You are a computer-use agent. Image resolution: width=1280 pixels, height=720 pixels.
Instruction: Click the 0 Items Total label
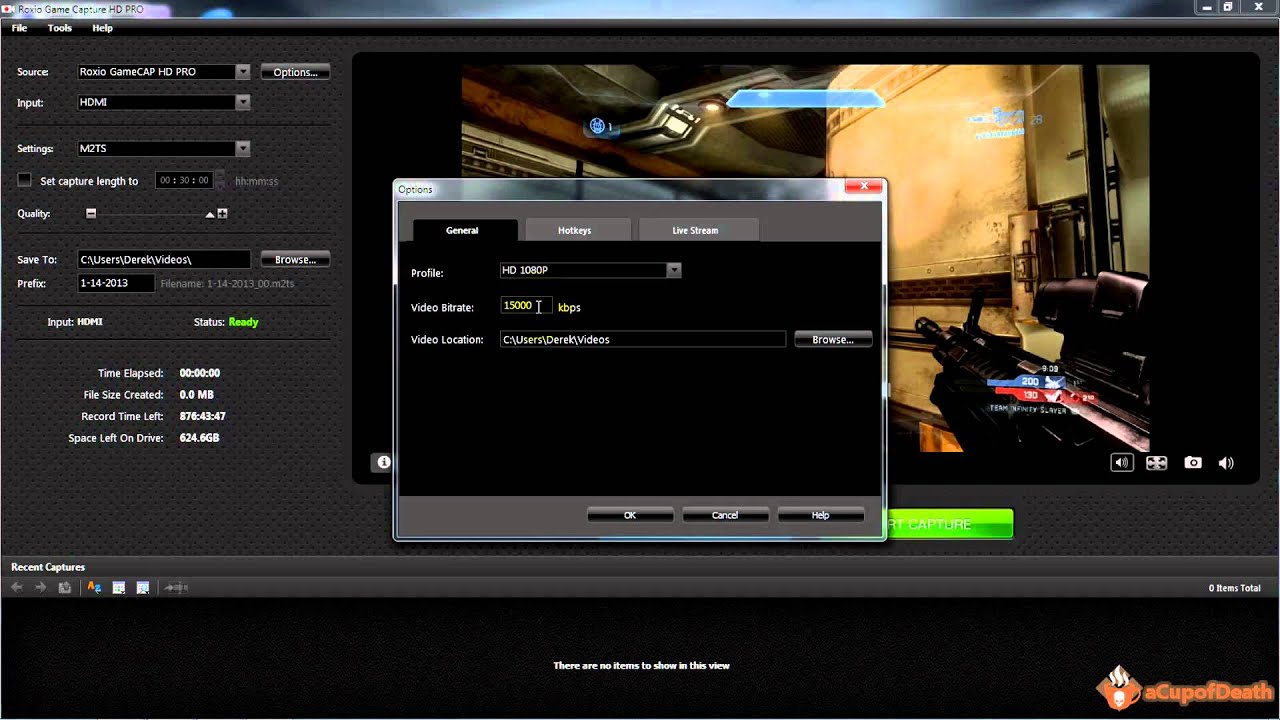(x=1235, y=588)
